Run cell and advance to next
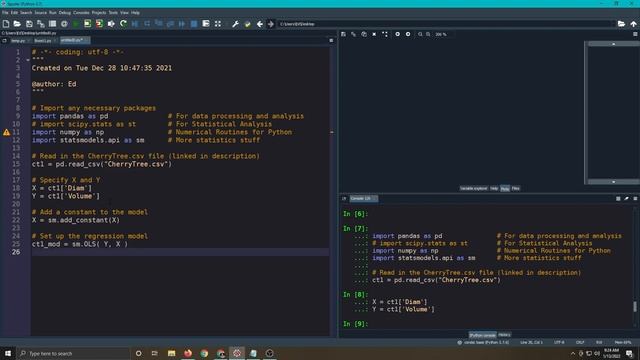640x360 pixels. point(99,24)
